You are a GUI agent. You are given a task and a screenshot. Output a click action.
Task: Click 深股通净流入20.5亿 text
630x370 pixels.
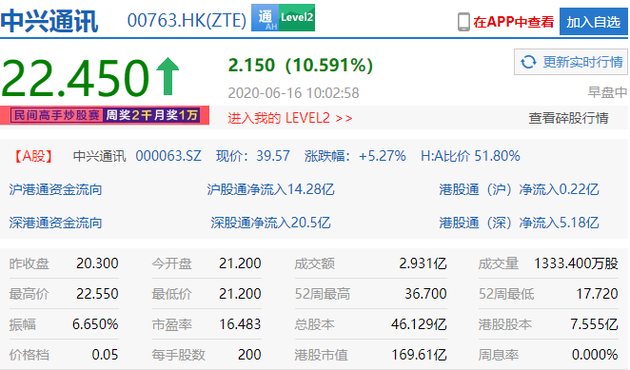[270, 223]
